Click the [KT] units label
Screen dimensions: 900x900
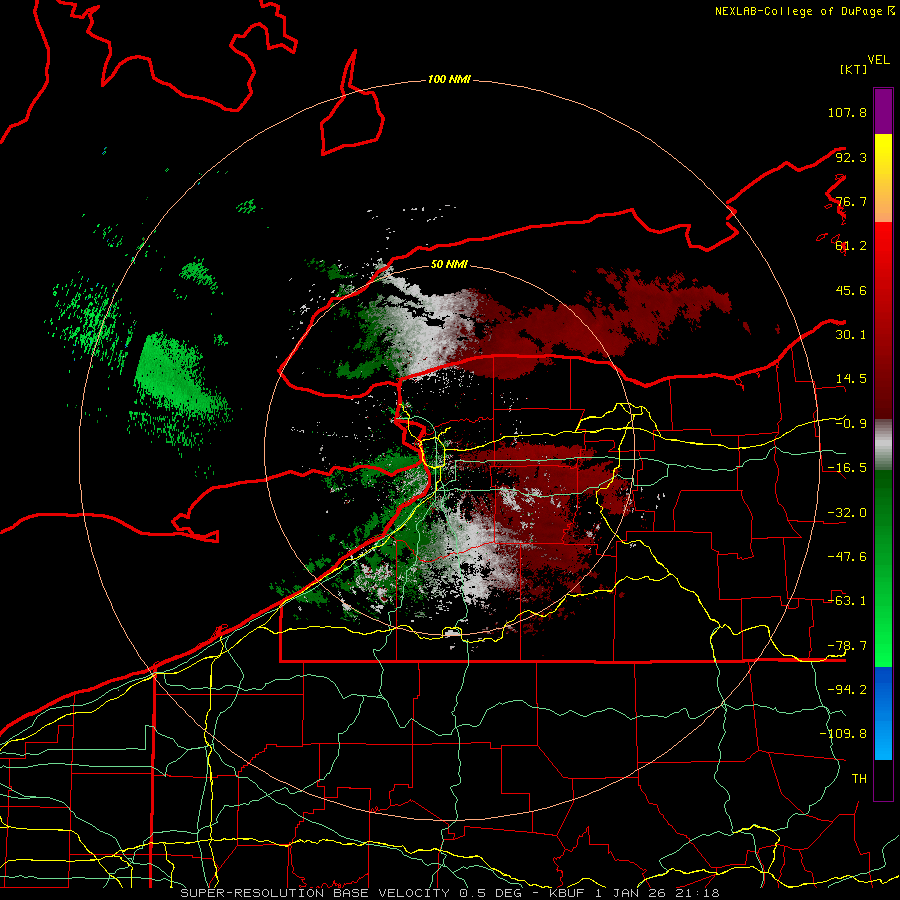(x=854, y=69)
